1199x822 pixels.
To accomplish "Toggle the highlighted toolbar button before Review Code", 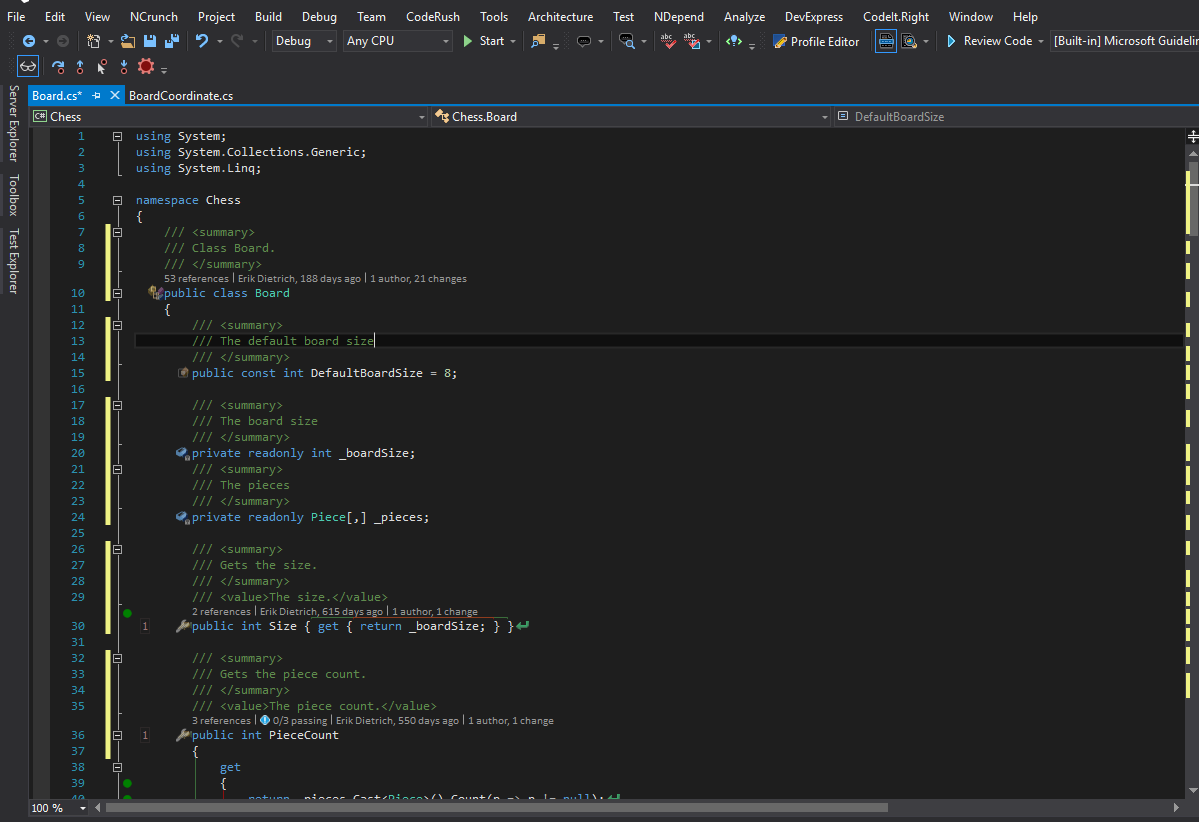I will [885, 41].
